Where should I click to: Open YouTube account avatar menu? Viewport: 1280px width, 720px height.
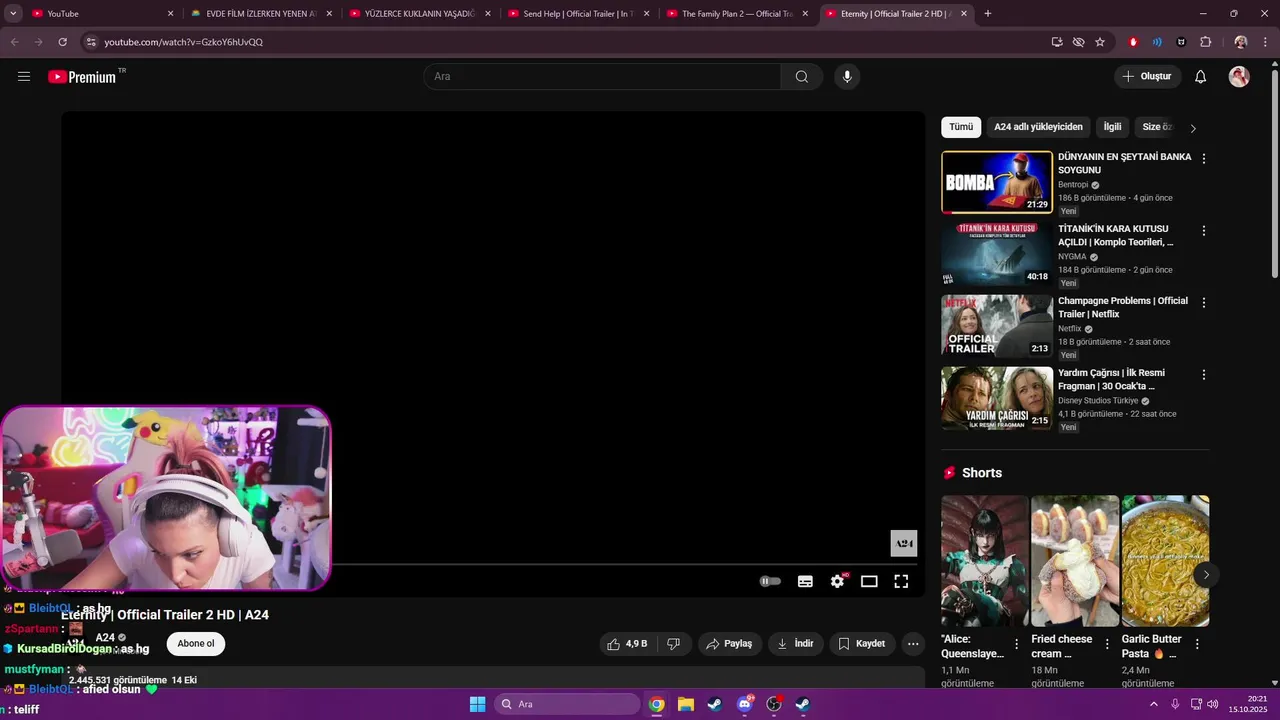(1239, 77)
